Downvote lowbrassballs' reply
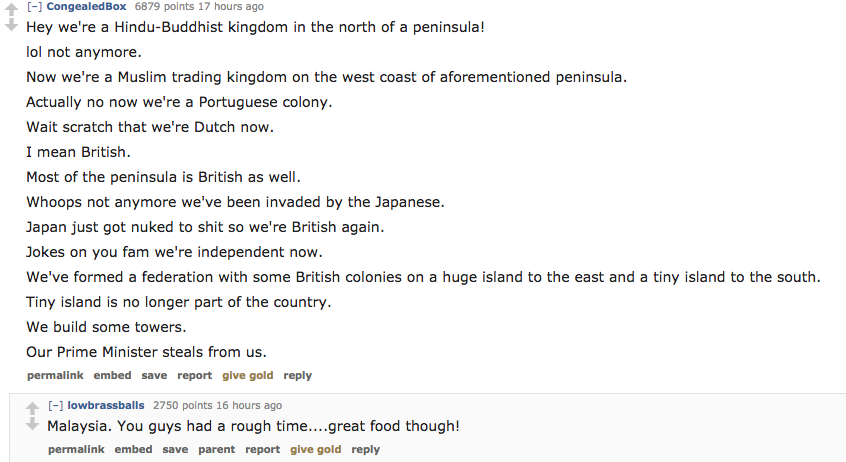This screenshot has height=462, width=846. 33,424
